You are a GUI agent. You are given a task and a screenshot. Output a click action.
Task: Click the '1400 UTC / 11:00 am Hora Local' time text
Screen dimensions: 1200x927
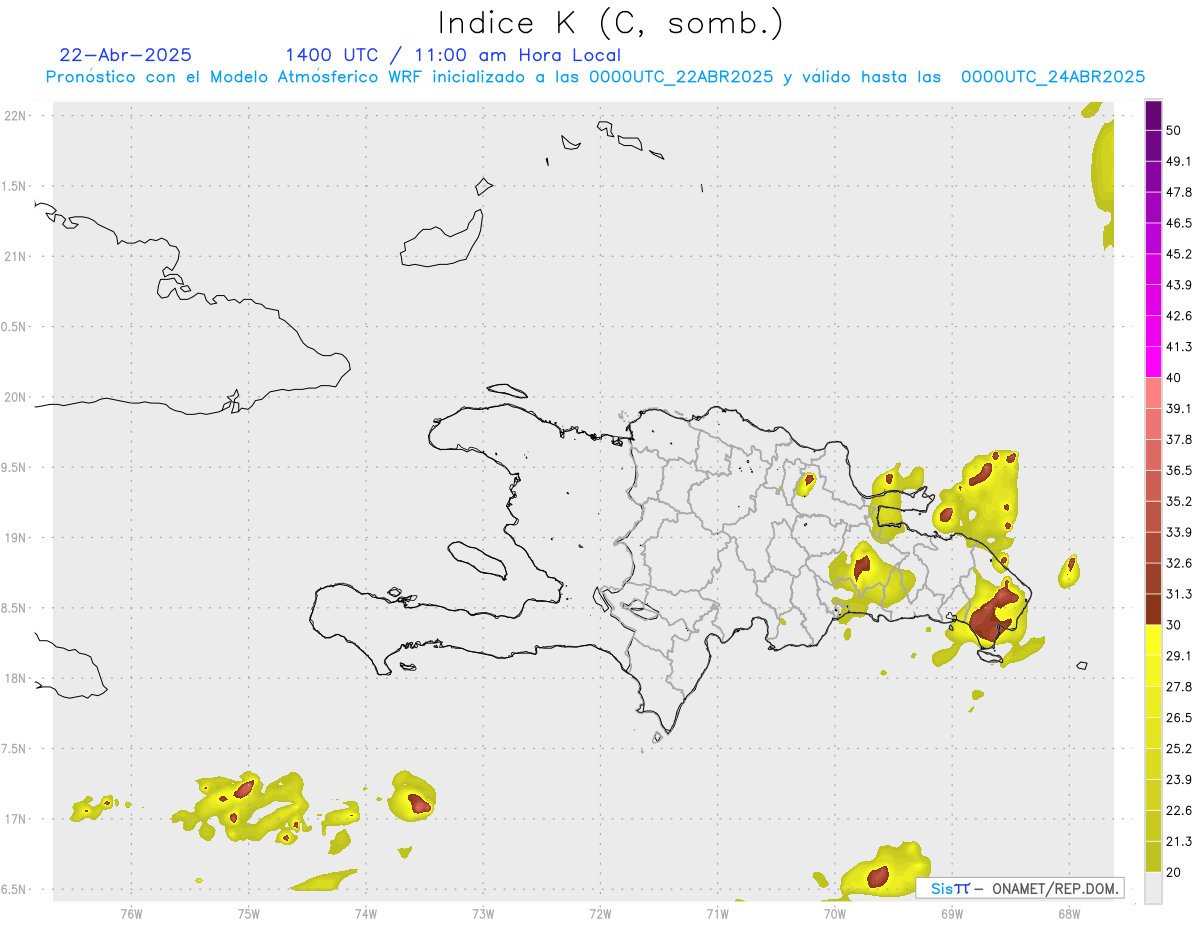point(453,55)
